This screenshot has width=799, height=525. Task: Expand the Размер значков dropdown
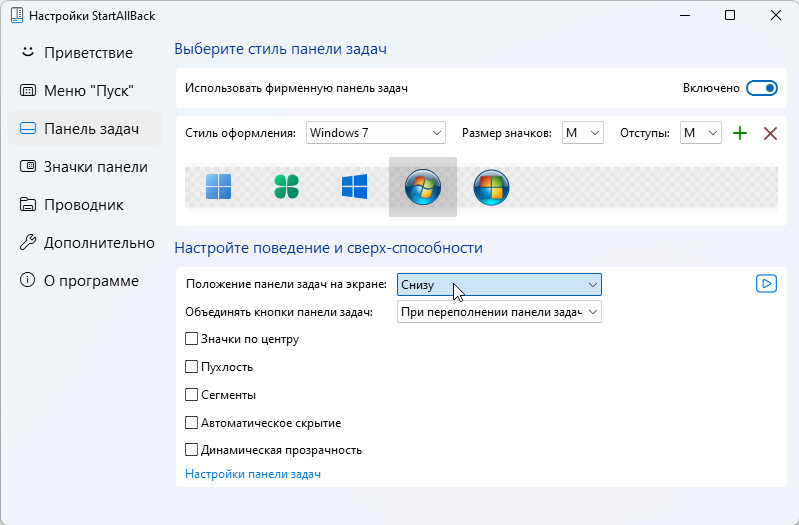click(x=582, y=133)
